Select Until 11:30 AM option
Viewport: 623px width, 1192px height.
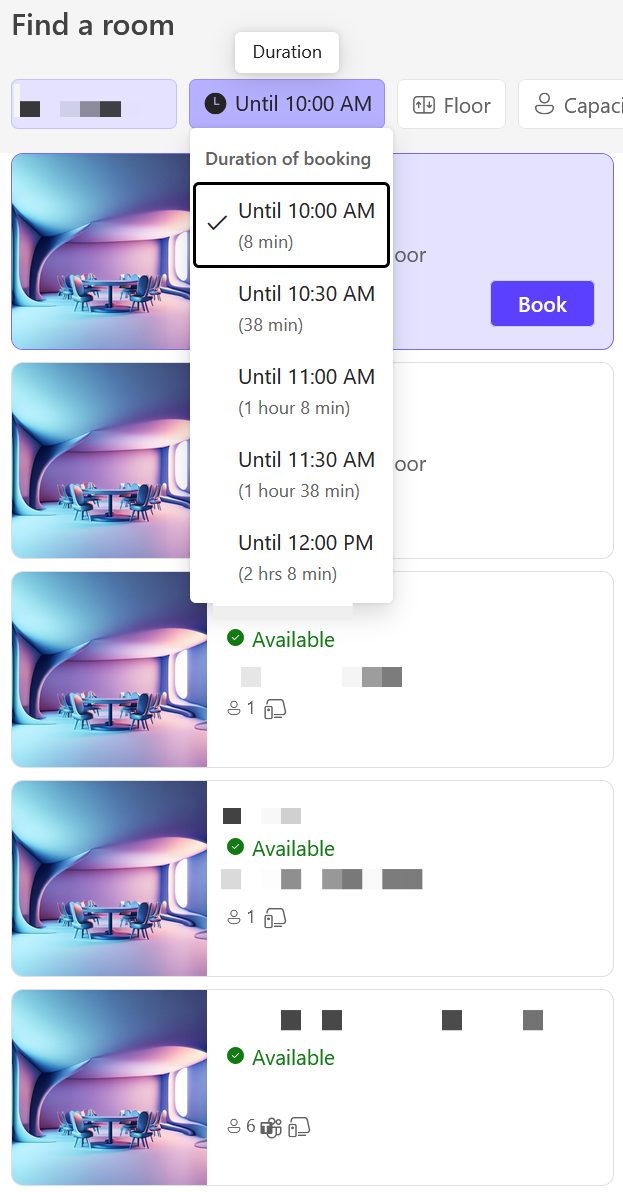click(x=291, y=474)
